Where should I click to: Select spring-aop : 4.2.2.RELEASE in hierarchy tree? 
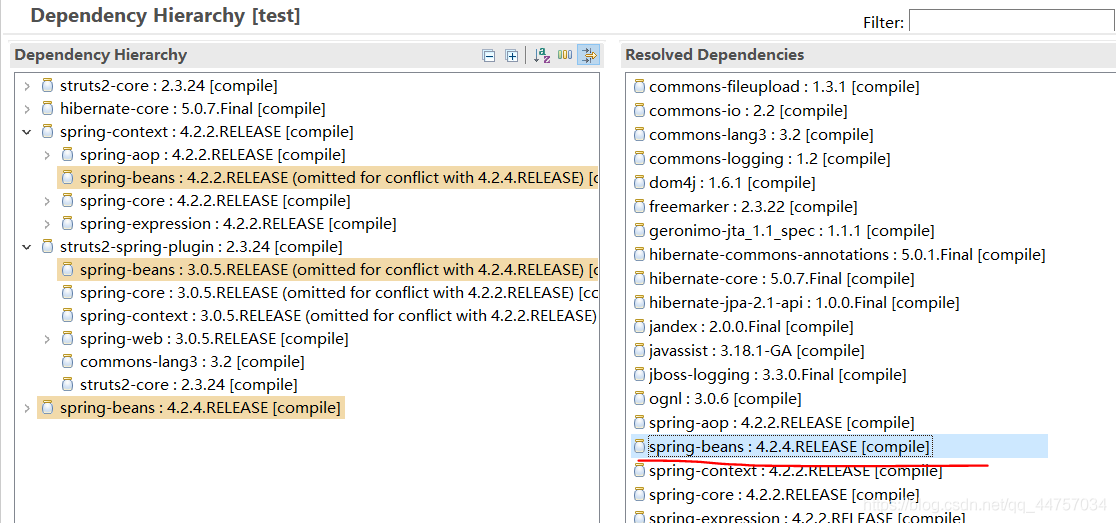(212, 154)
